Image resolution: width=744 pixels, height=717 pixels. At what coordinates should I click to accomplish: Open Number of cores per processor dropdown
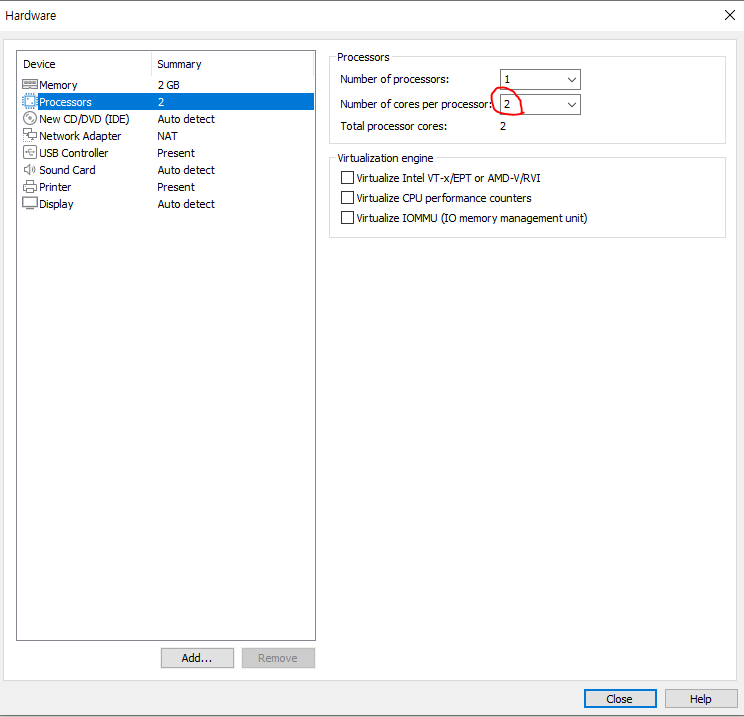coord(540,104)
